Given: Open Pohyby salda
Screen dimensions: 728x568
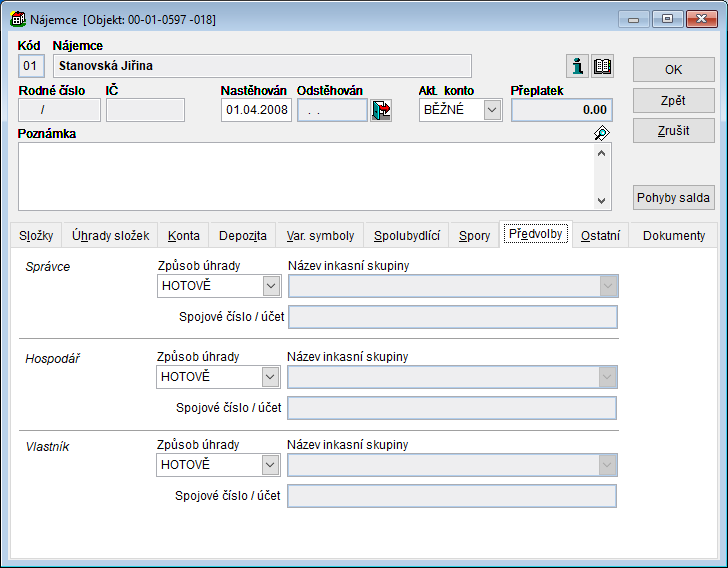Looking at the screenshot, I should coord(673,197).
